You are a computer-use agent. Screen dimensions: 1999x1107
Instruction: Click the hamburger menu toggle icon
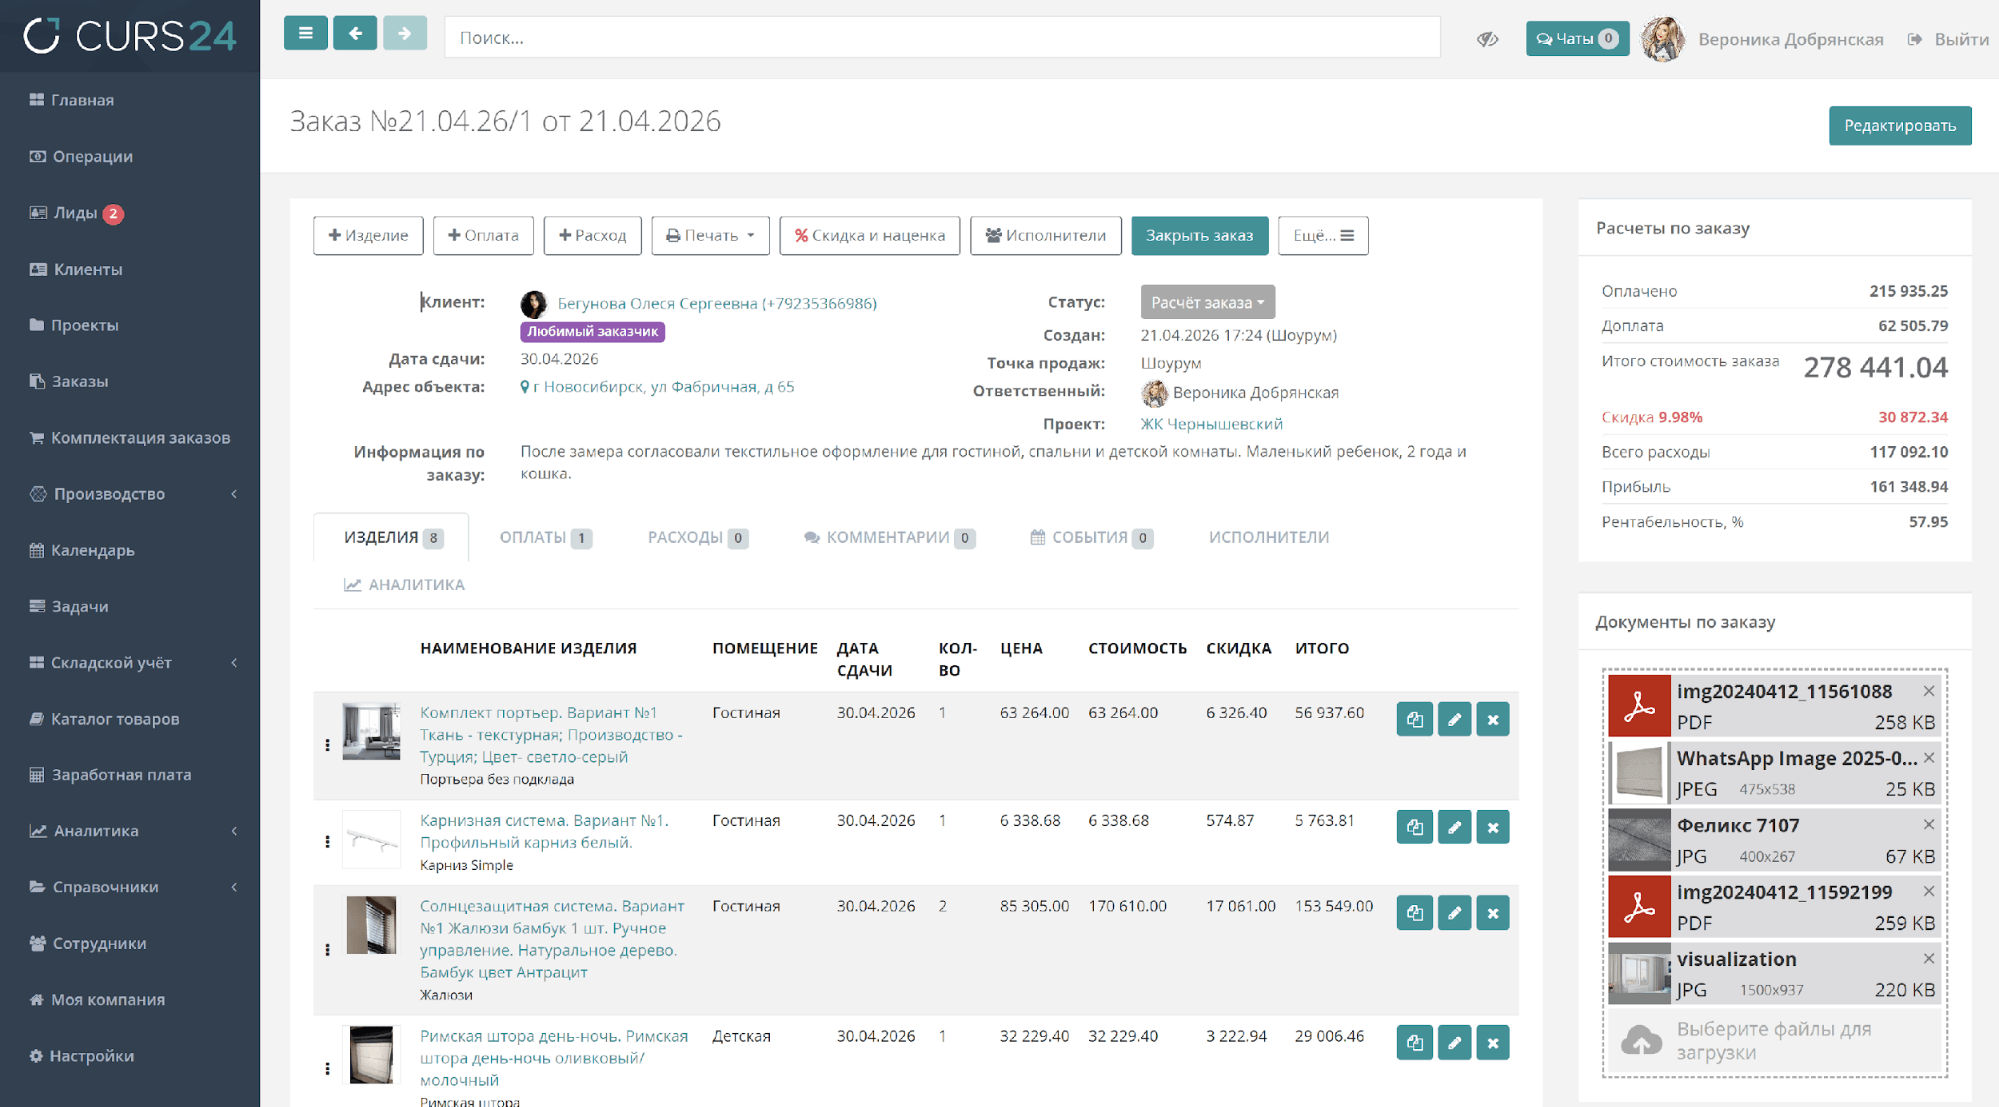pyautogui.click(x=305, y=33)
